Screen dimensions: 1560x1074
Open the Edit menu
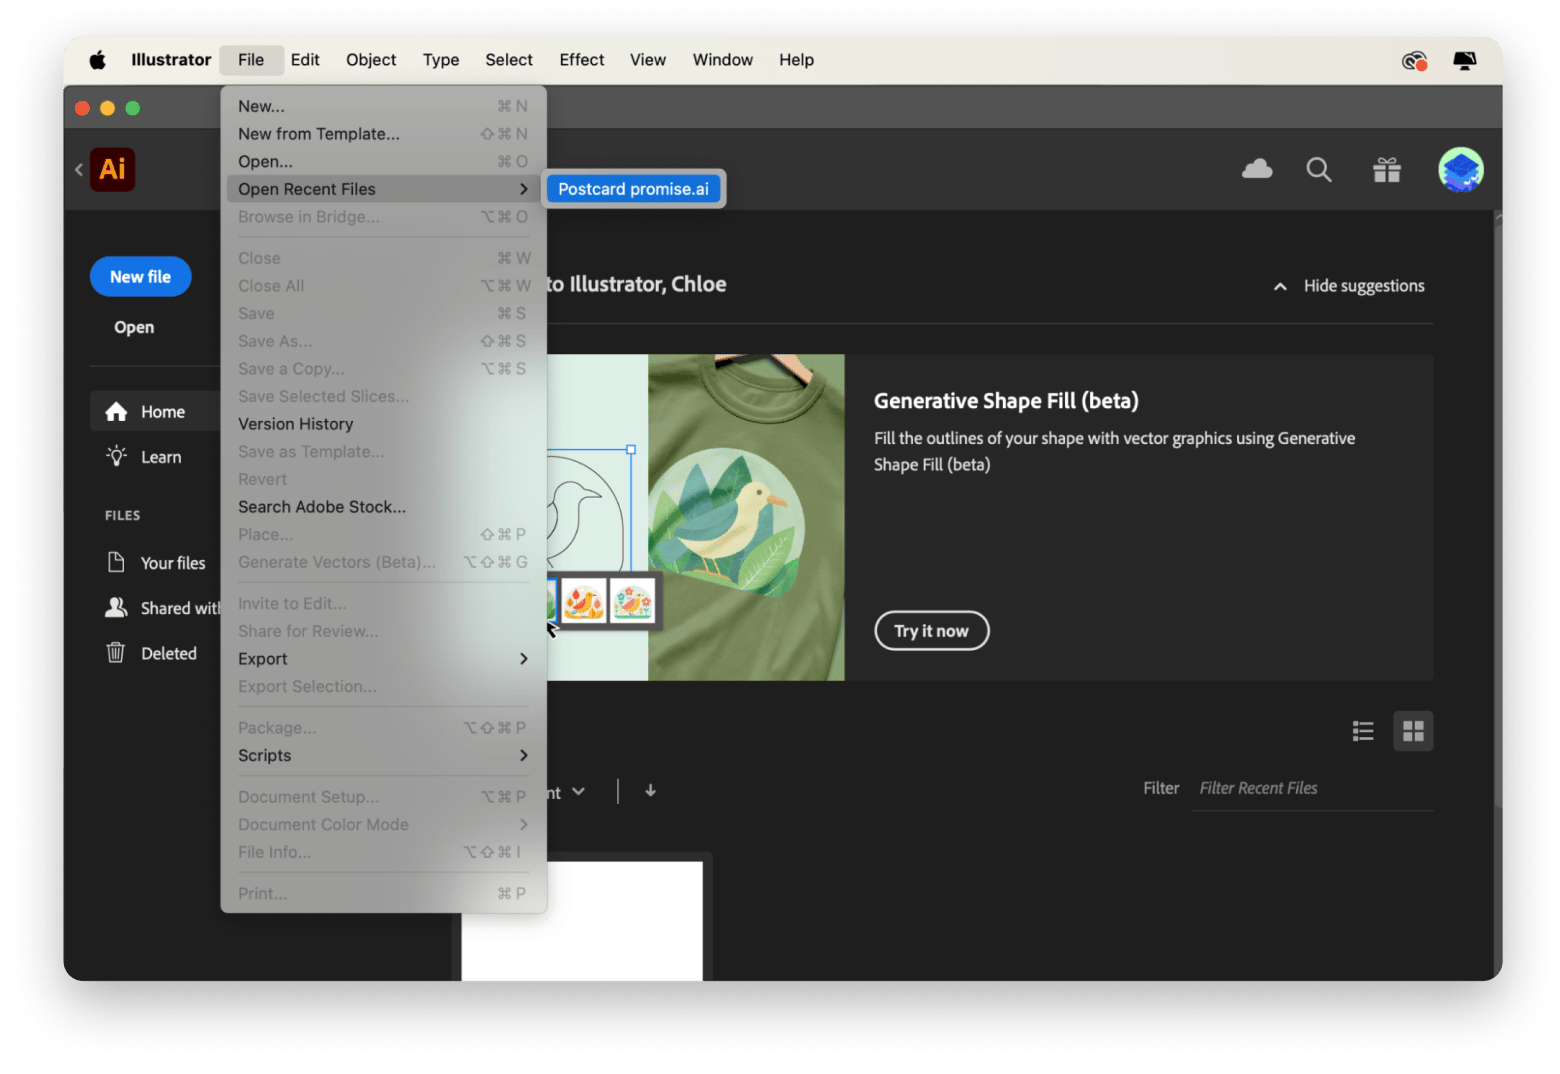(305, 60)
